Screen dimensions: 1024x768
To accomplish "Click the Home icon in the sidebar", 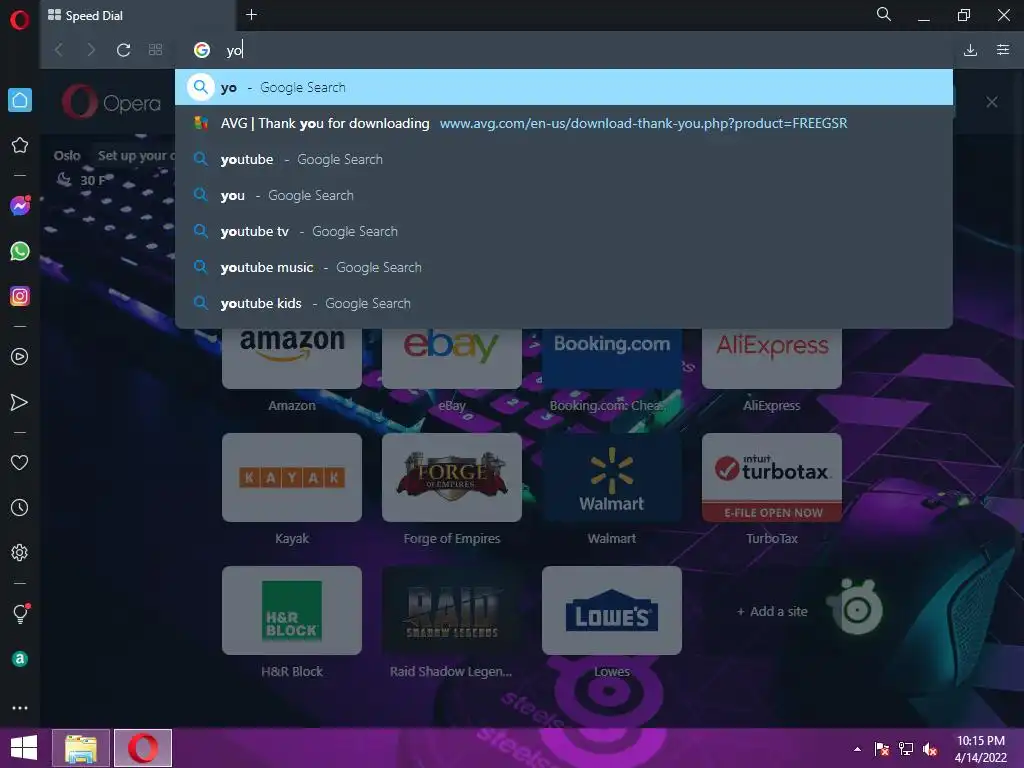I will [20, 100].
